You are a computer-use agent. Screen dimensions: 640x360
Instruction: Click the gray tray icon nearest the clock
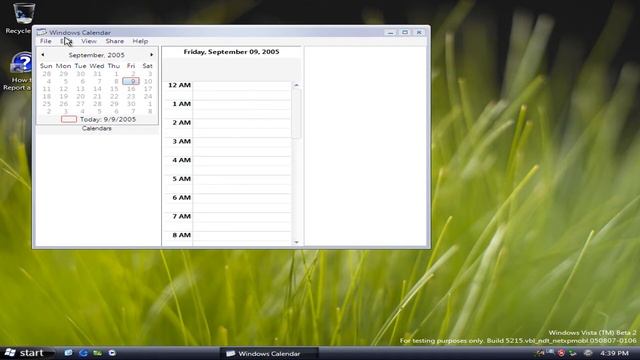click(x=588, y=353)
